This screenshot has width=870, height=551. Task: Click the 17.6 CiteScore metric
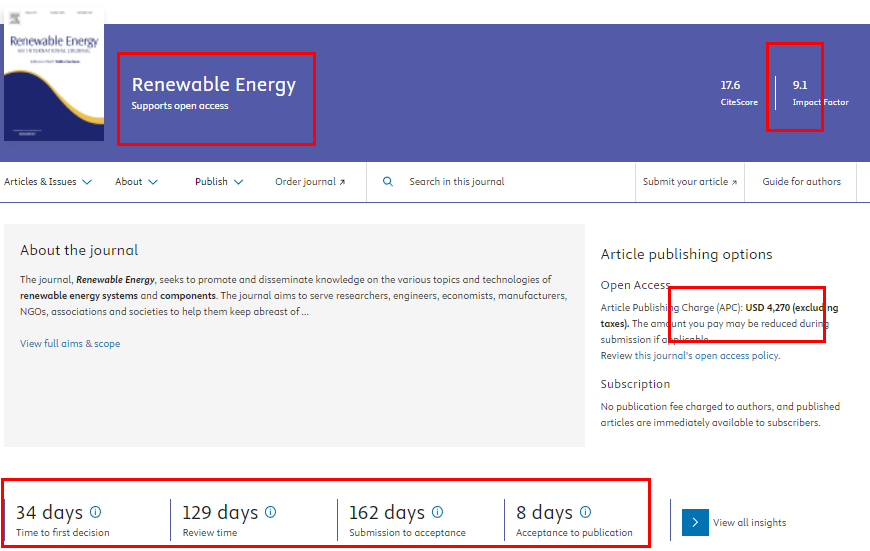click(x=739, y=93)
